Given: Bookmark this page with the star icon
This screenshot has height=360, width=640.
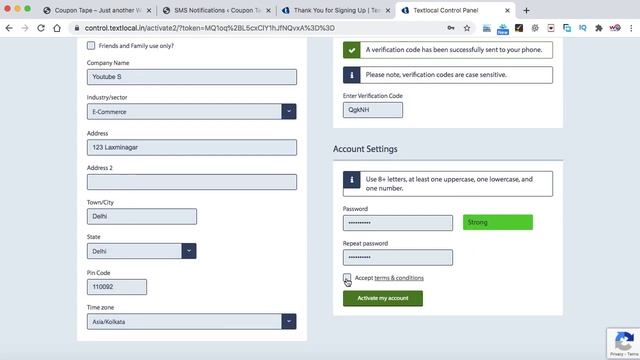Looking at the screenshot, I should tap(467, 28).
